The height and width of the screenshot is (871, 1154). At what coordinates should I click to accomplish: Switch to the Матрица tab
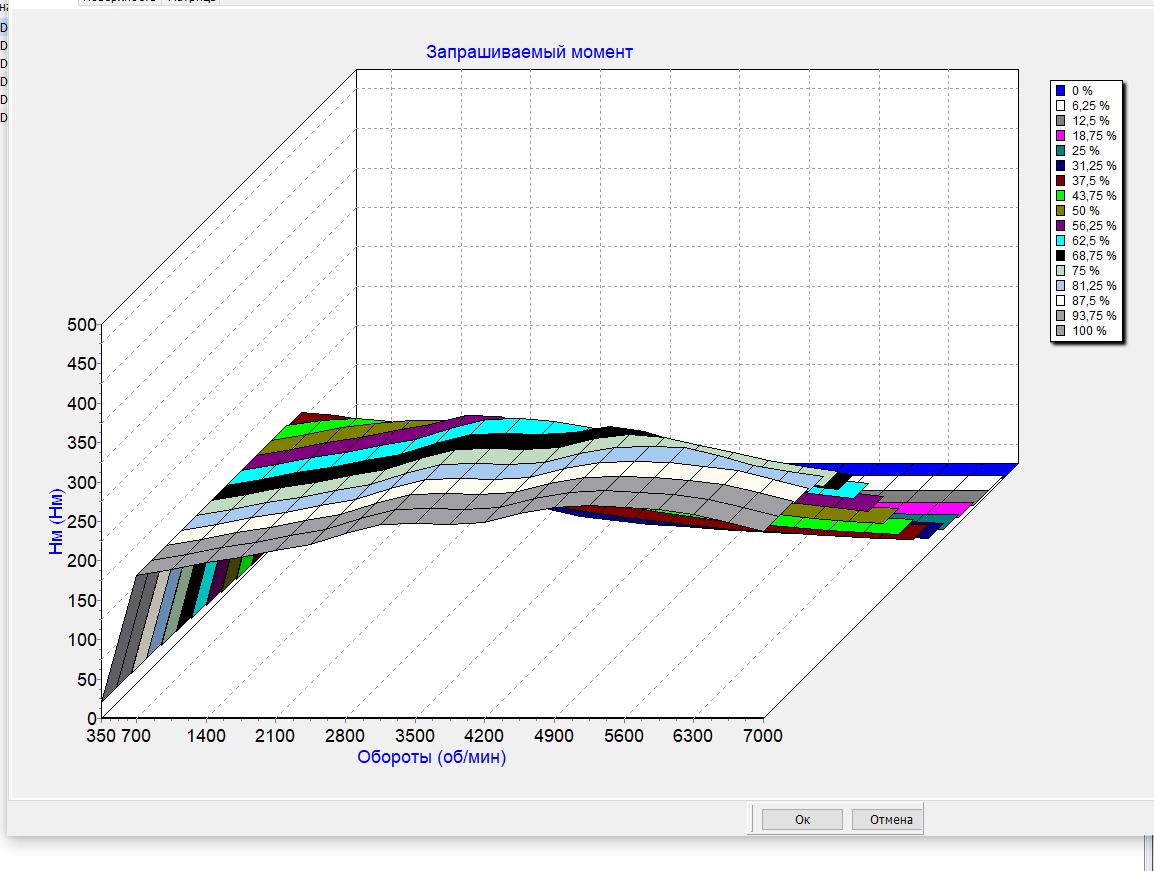click(x=192, y=2)
